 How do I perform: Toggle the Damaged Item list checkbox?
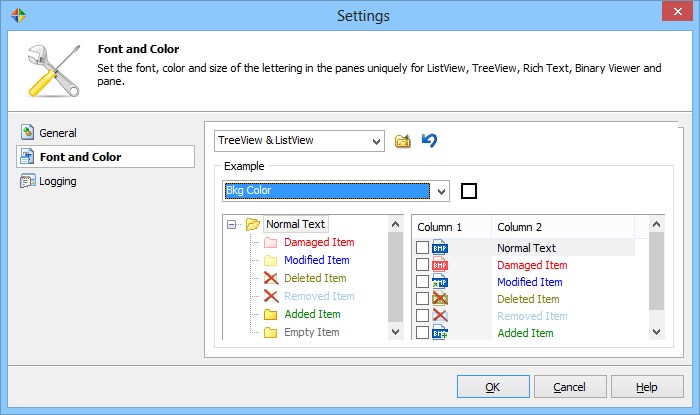[422, 265]
